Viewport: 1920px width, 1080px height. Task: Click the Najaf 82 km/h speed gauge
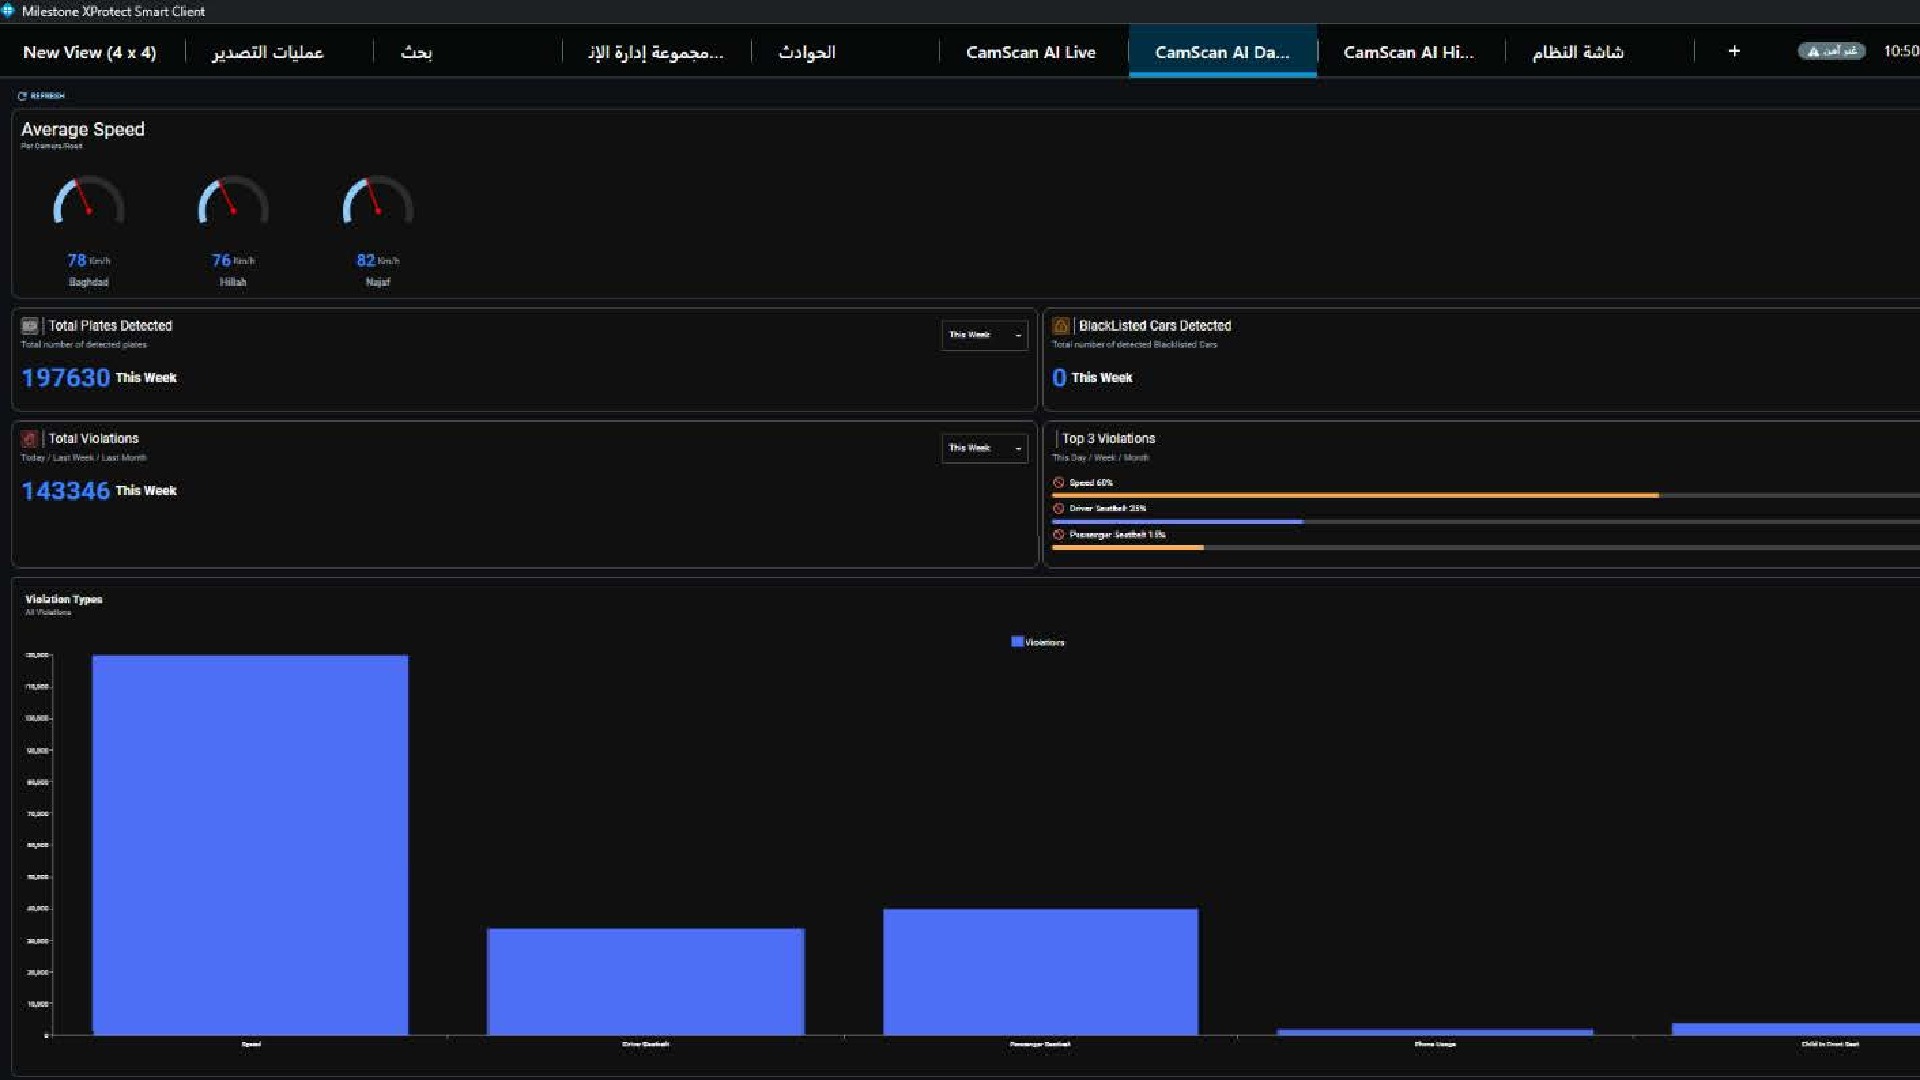point(377,203)
